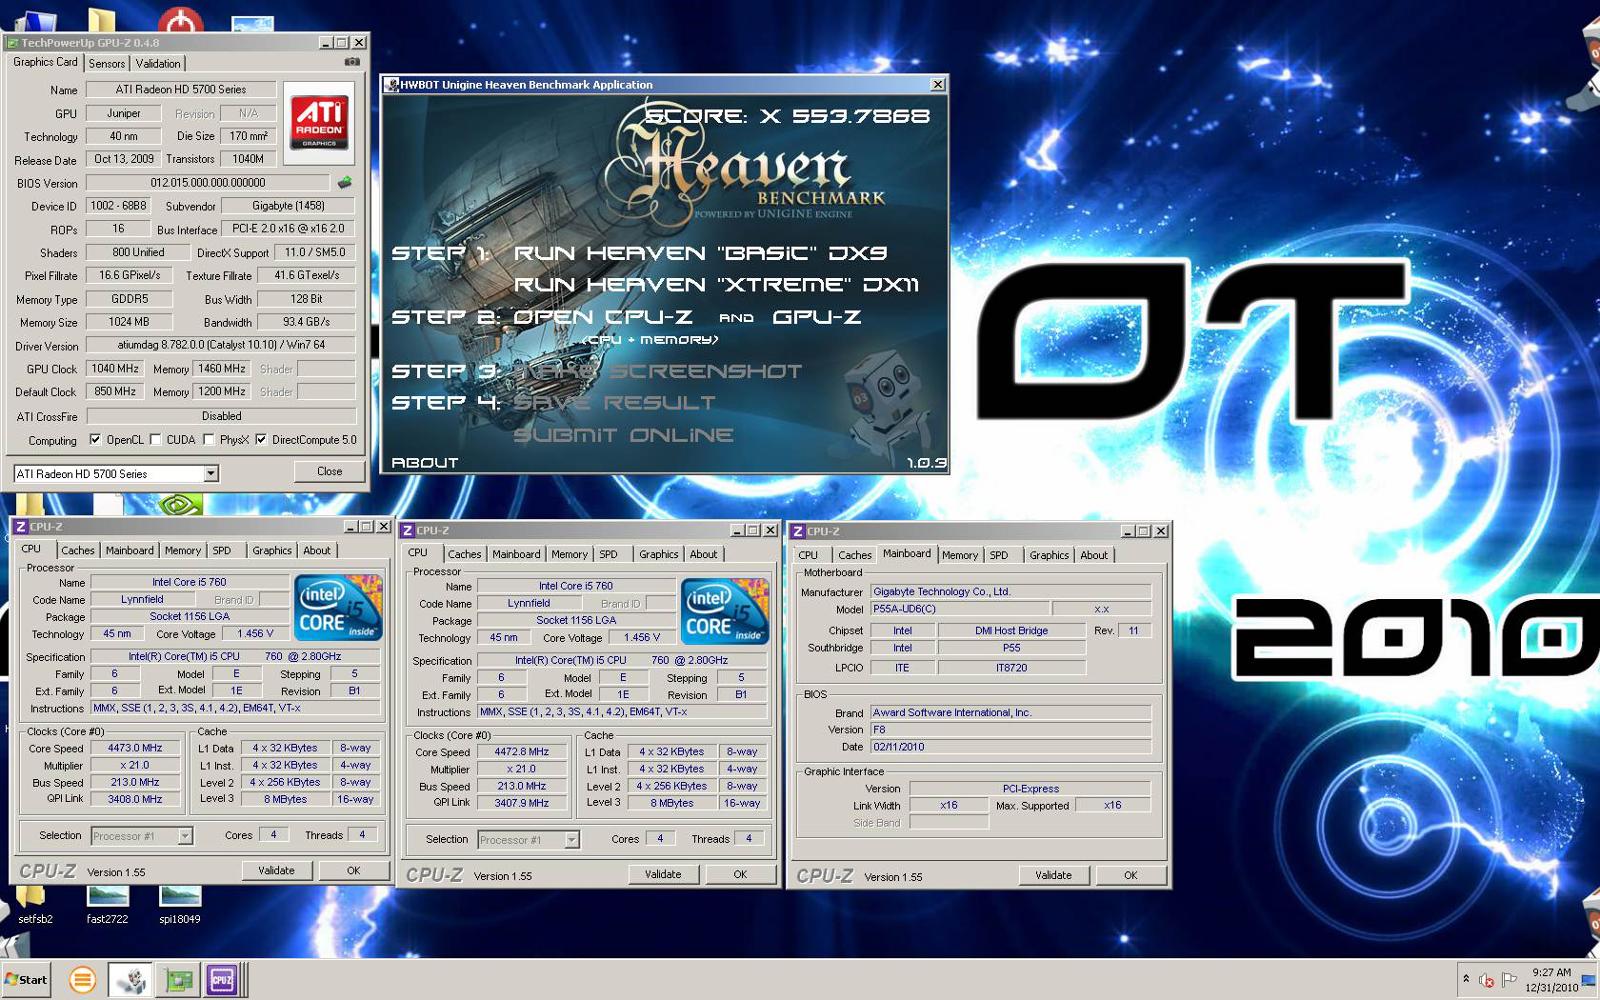Enable the OpenCL checkbox
The image size is (1600, 1000).
pyautogui.click(x=95, y=439)
